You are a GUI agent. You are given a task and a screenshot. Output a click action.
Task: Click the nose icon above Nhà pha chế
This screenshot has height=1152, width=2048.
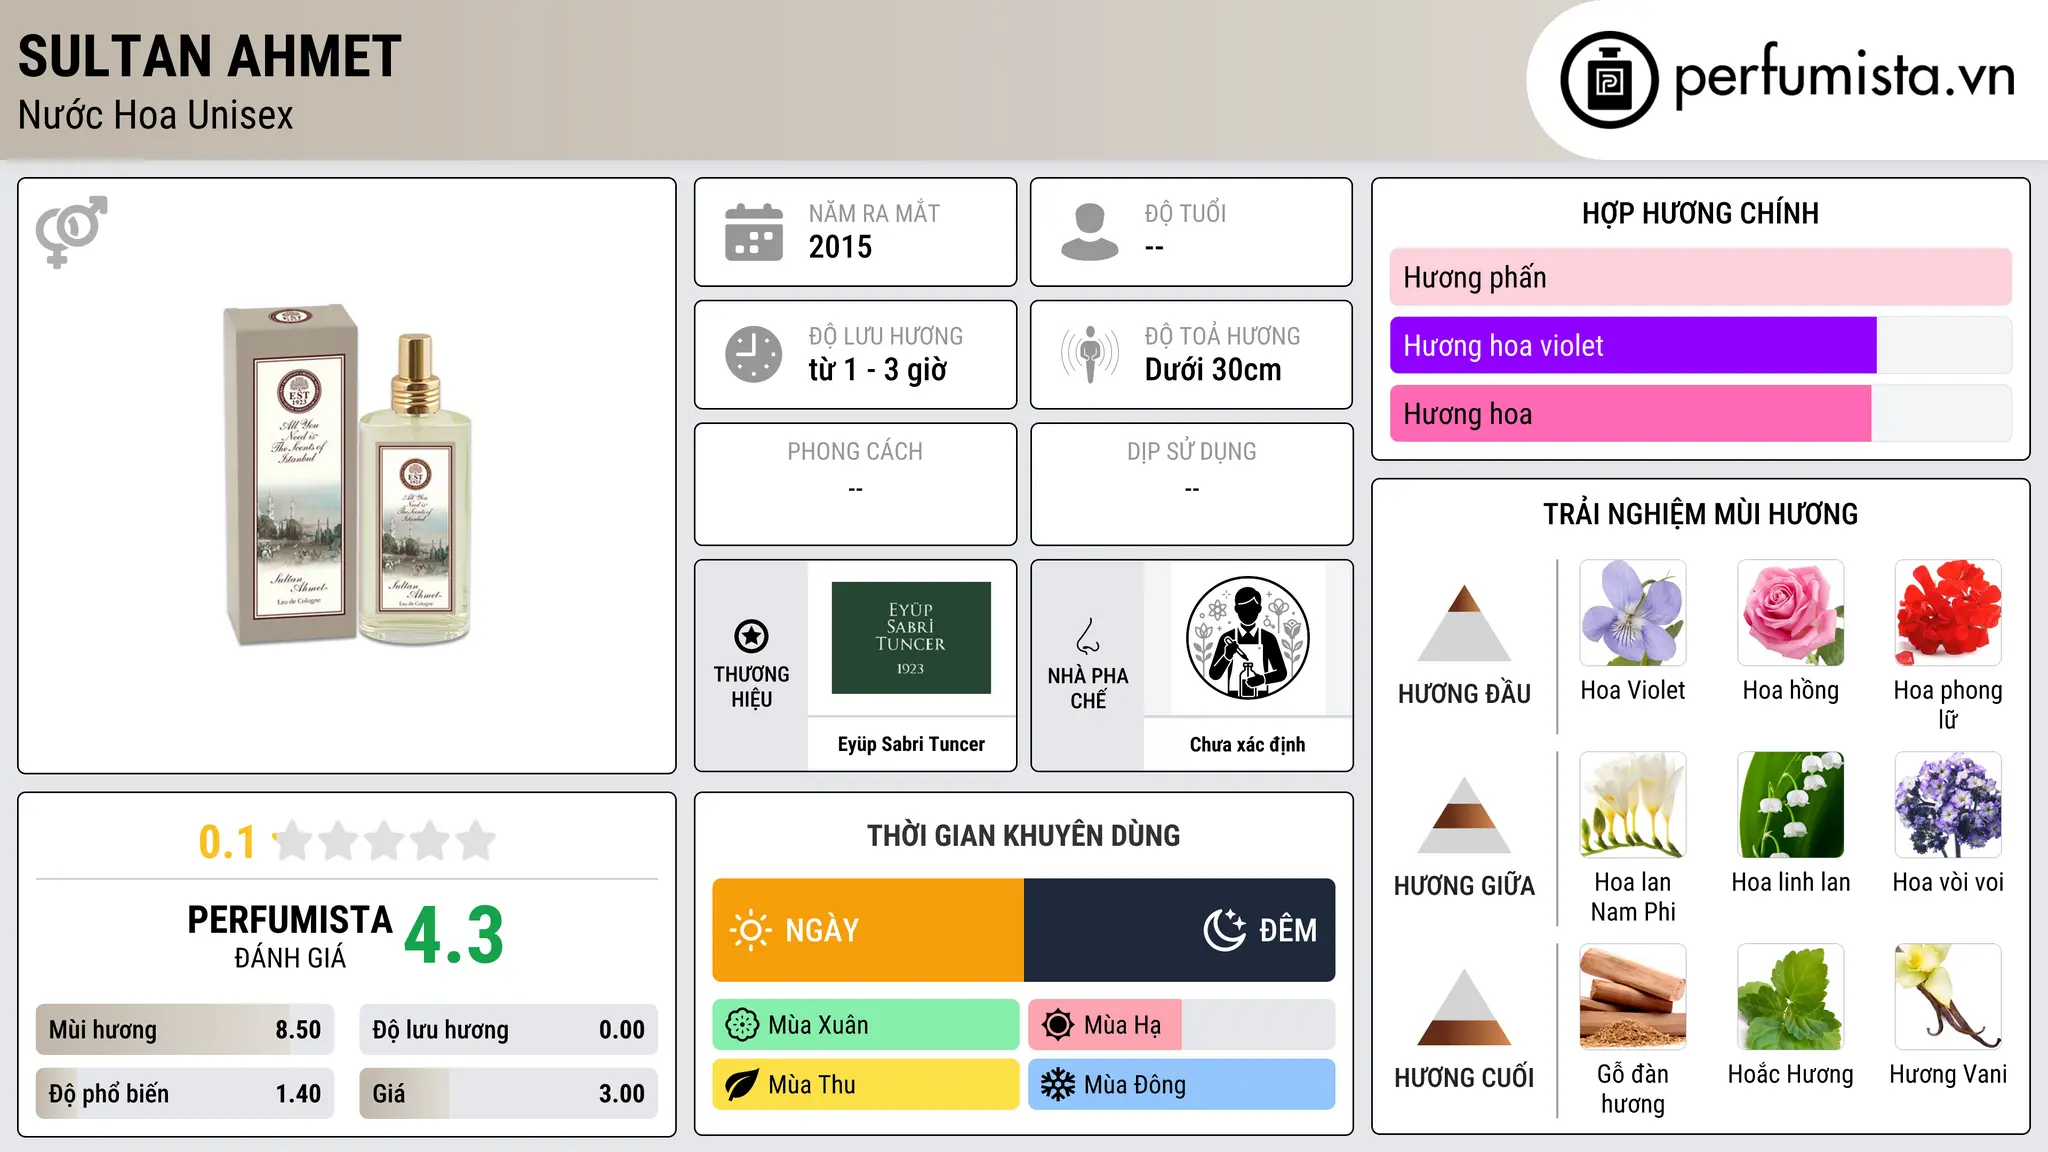[1088, 636]
